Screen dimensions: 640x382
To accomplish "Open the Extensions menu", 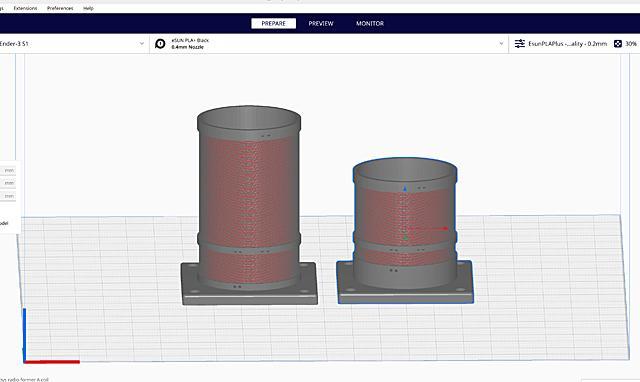I will click(25, 8).
